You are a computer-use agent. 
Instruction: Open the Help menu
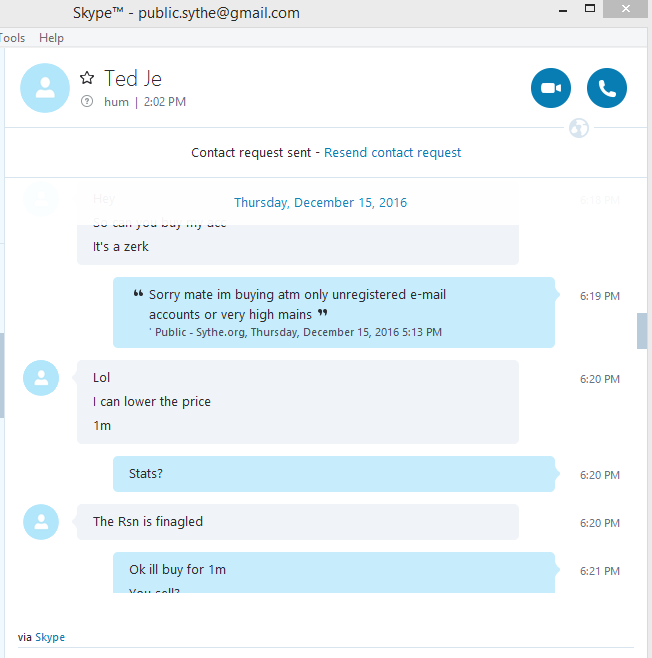[x=51, y=38]
